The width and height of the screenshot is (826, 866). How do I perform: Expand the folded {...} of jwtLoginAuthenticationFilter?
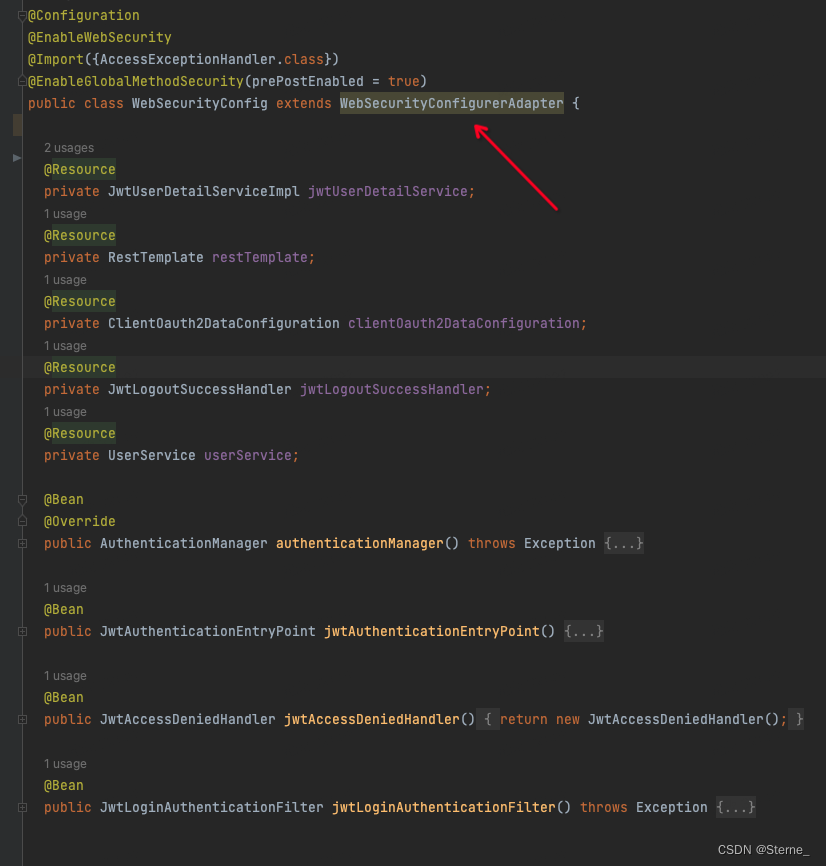tap(735, 807)
